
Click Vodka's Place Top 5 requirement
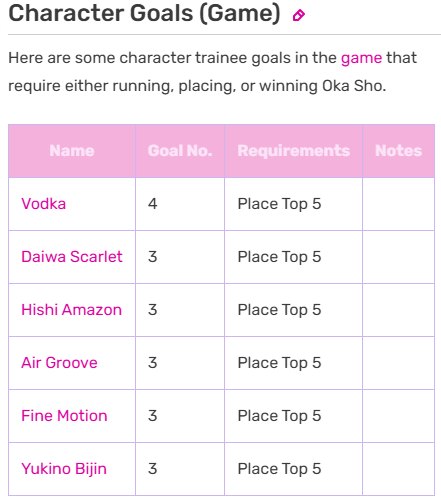point(279,204)
